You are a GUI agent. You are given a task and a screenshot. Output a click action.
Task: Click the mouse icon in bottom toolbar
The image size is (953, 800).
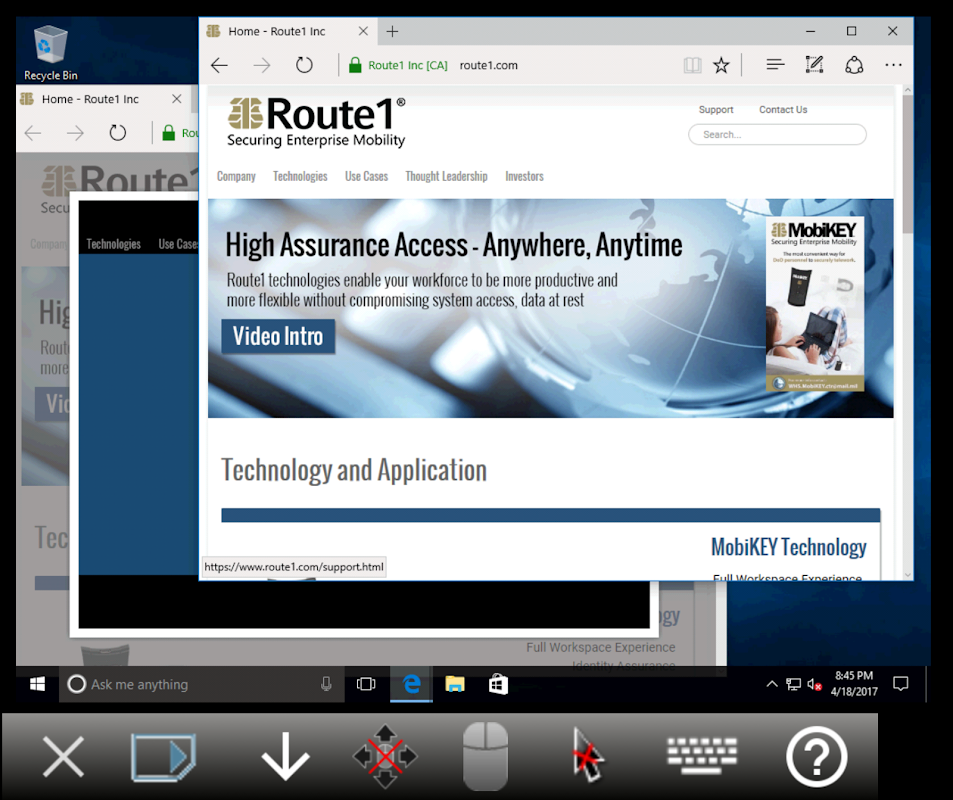point(485,757)
